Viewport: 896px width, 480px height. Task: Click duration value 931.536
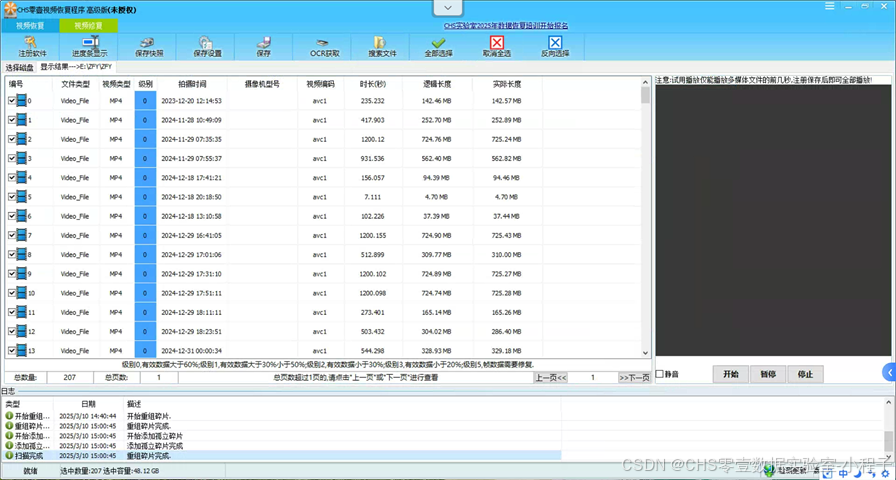[373, 159]
